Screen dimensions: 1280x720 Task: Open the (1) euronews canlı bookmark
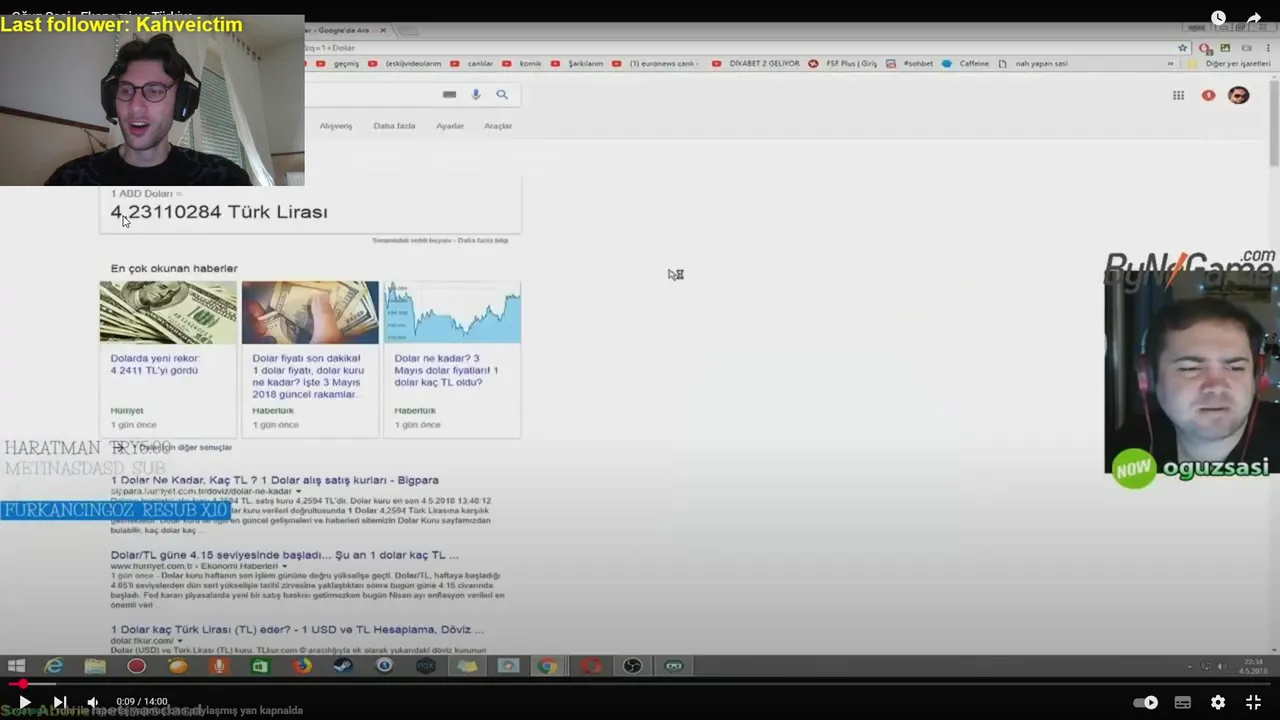point(655,64)
